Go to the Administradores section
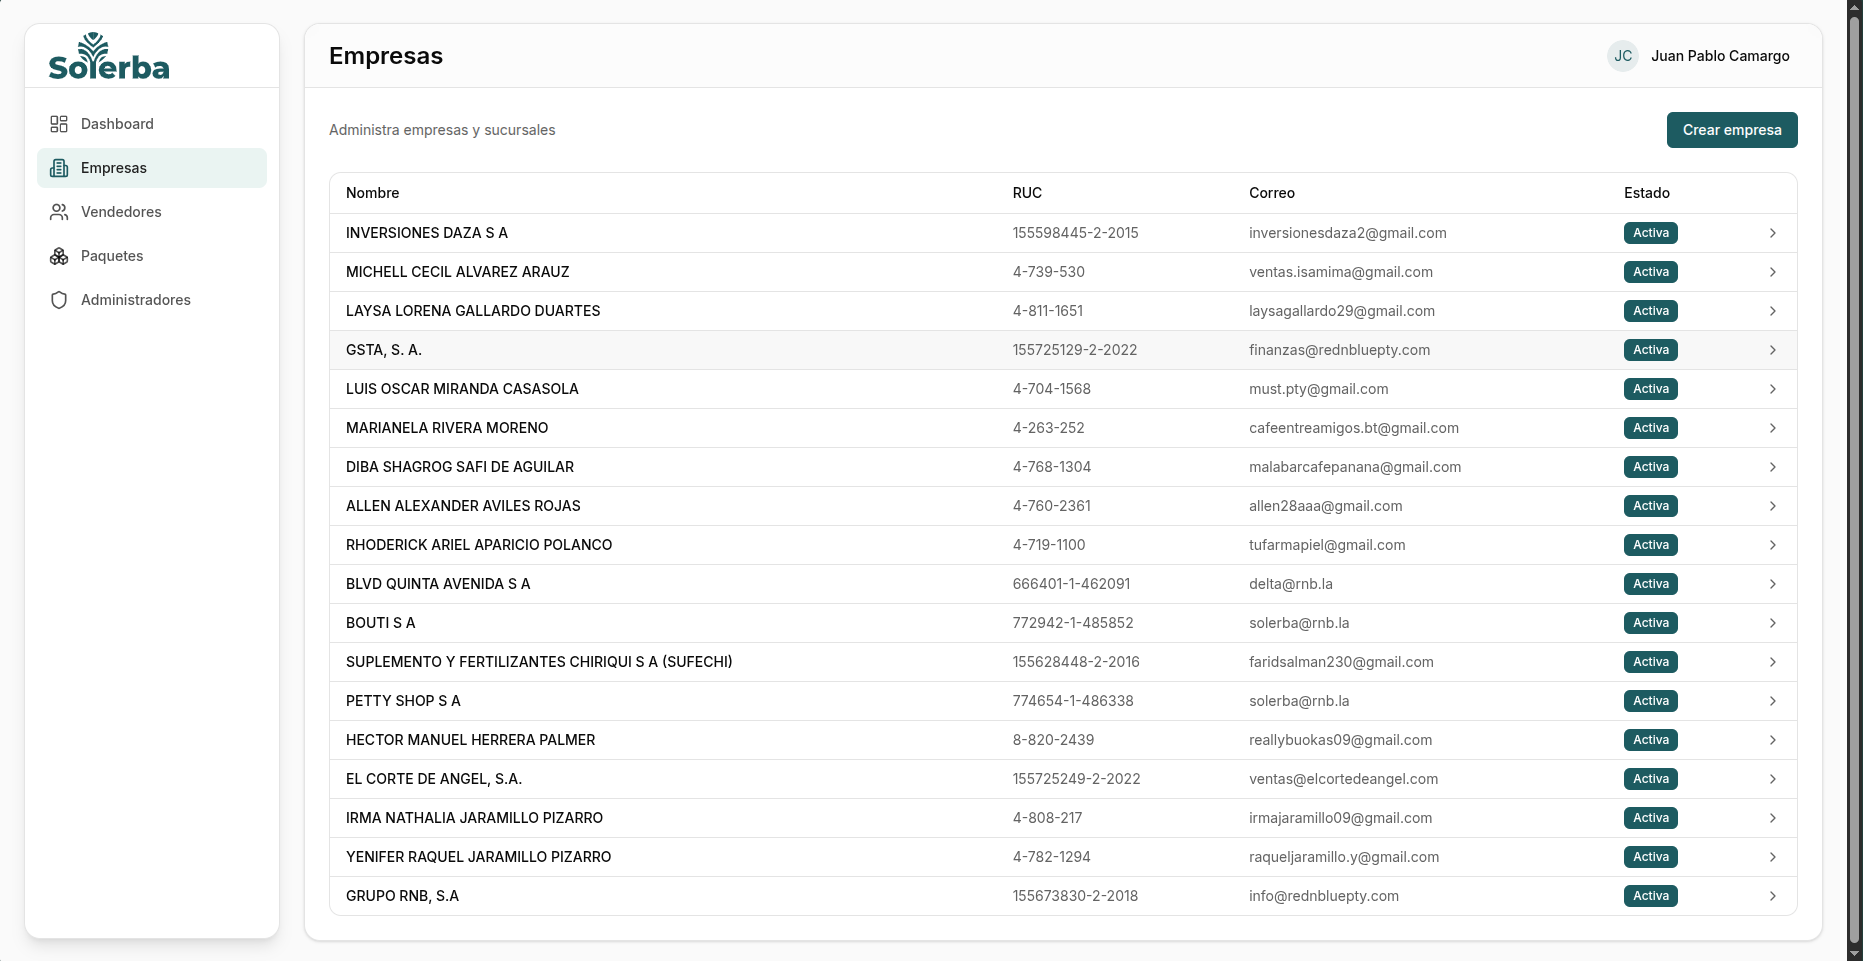 135,300
